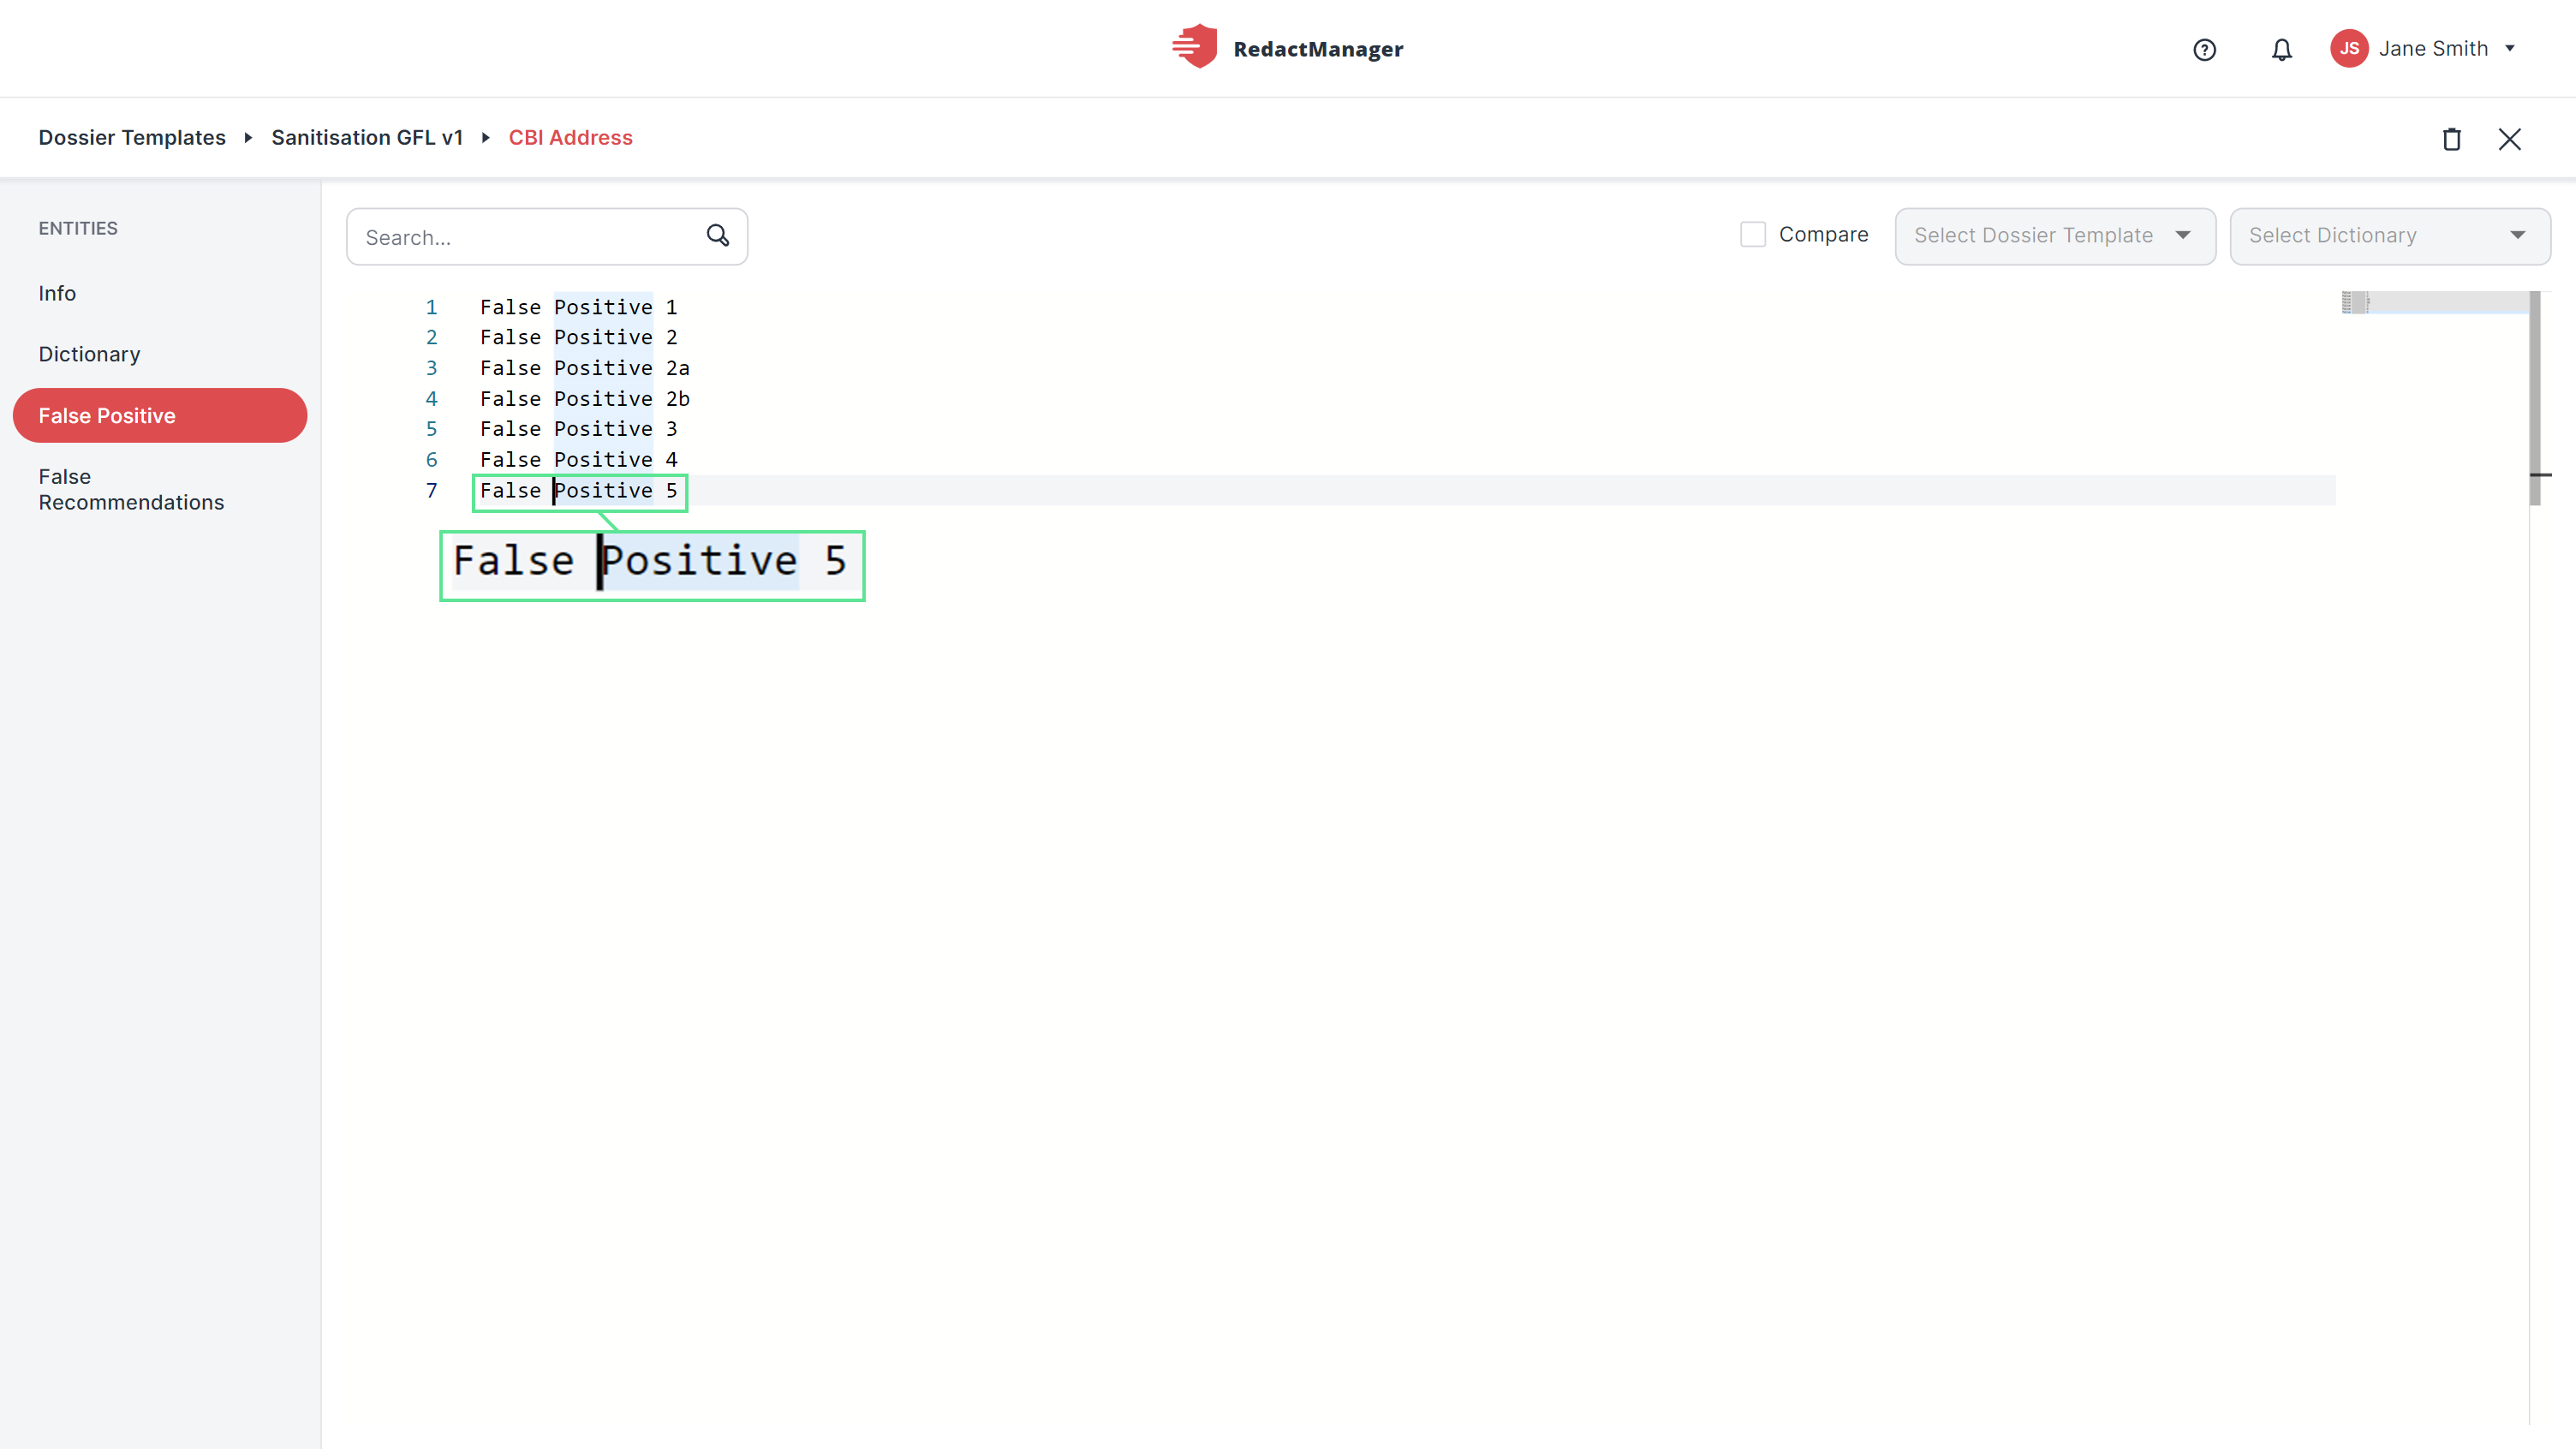This screenshot has width=2576, height=1449.
Task: Click the Jane Smith user name
Action: coord(2433,48)
